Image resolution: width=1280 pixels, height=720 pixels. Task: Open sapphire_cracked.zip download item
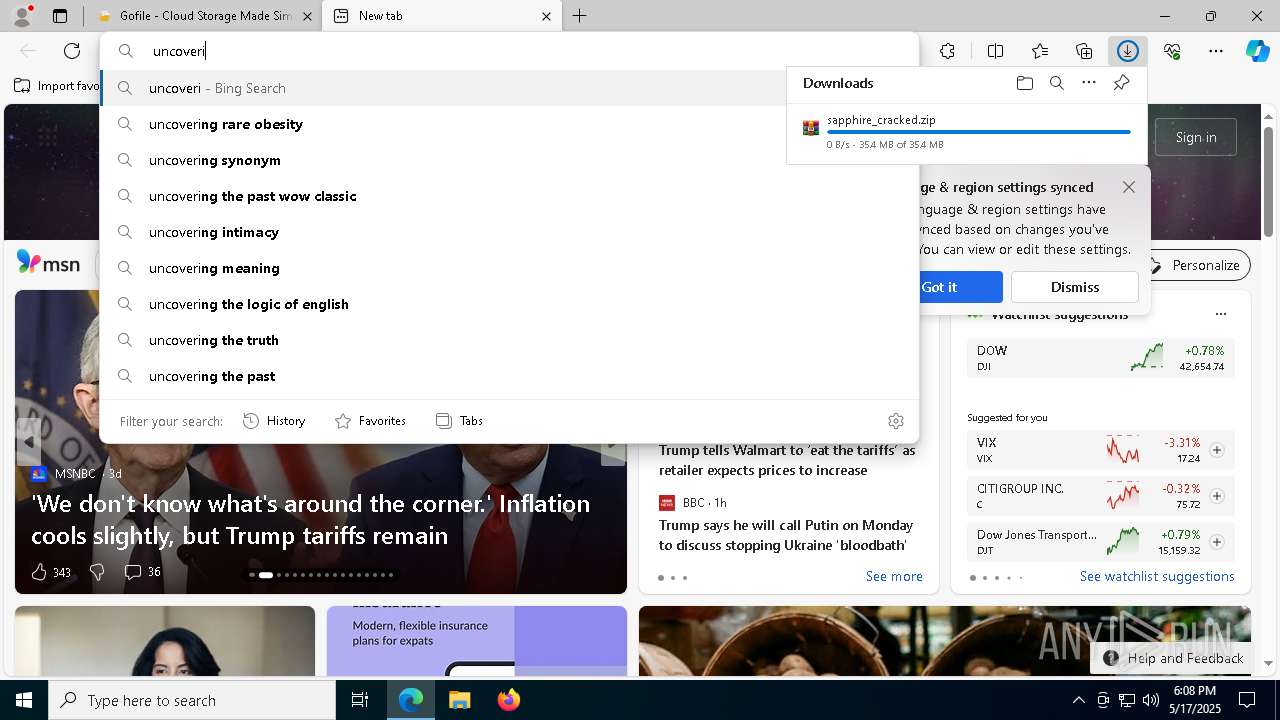coord(966,131)
